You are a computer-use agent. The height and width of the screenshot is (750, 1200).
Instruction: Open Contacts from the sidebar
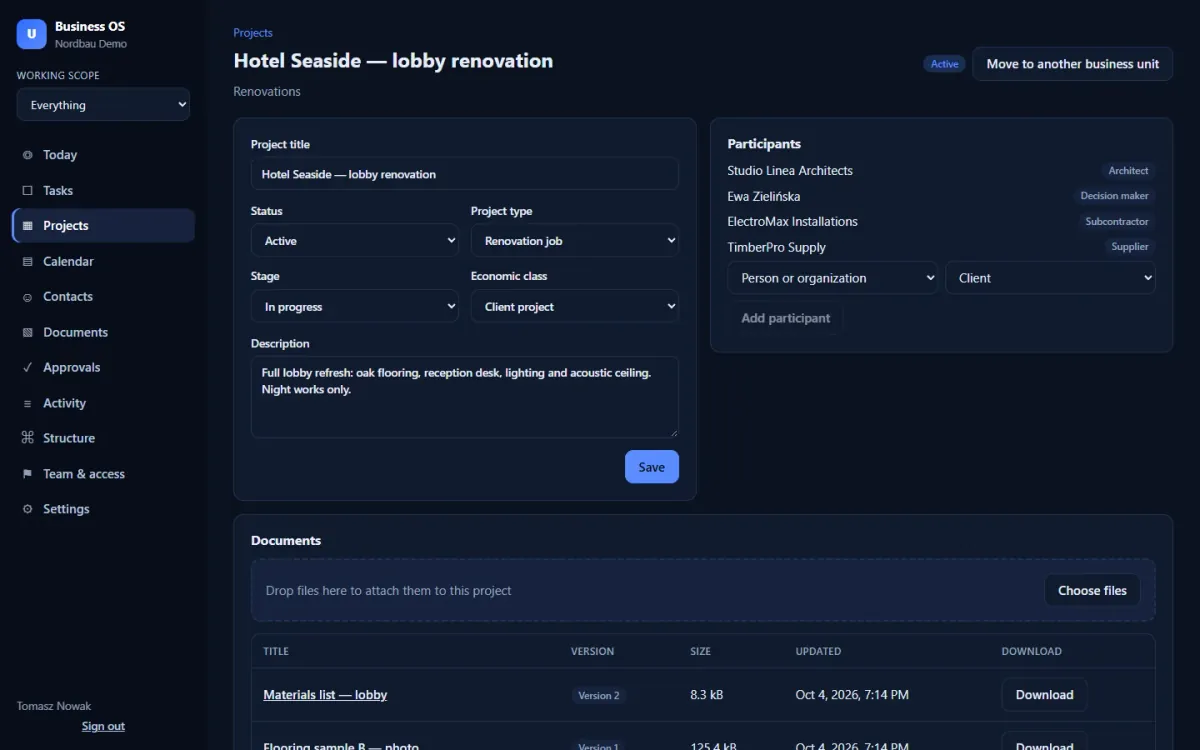click(103, 297)
